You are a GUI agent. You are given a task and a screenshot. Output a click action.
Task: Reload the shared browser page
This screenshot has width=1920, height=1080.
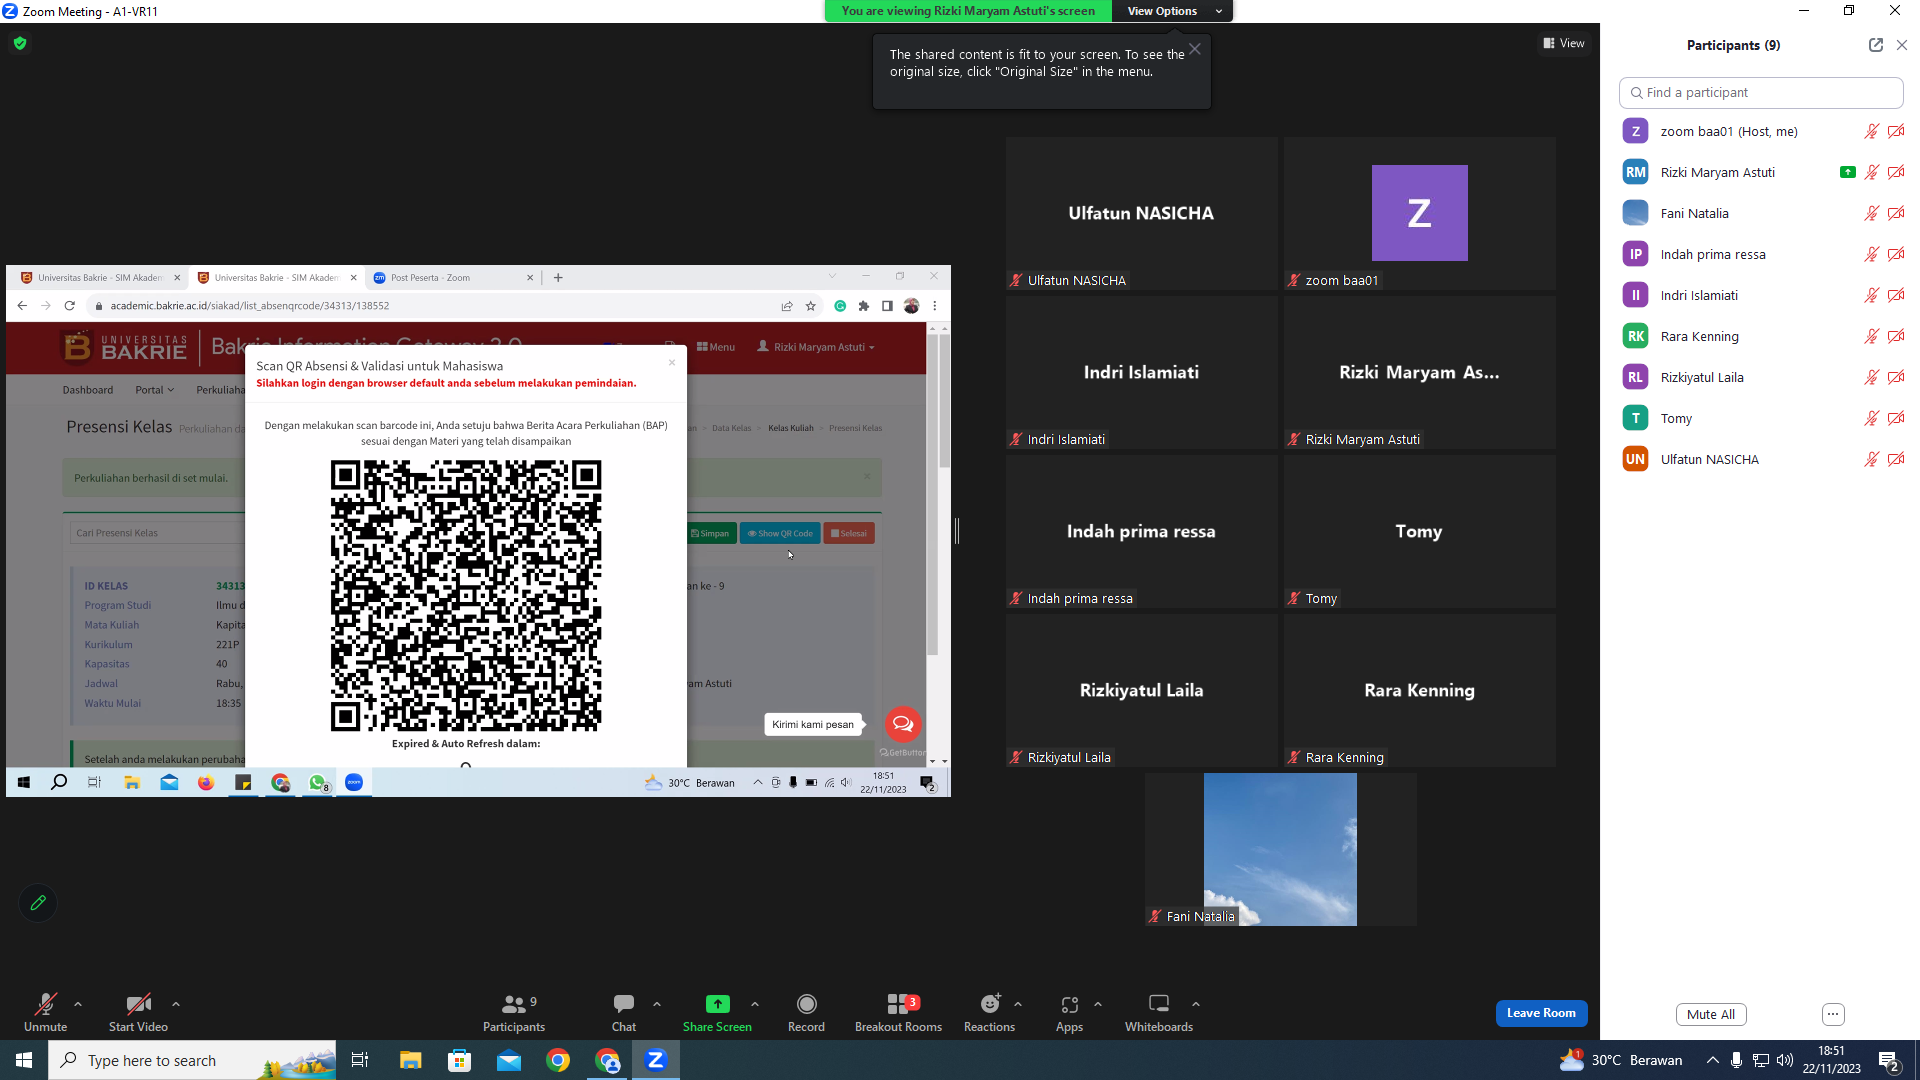coord(70,306)
